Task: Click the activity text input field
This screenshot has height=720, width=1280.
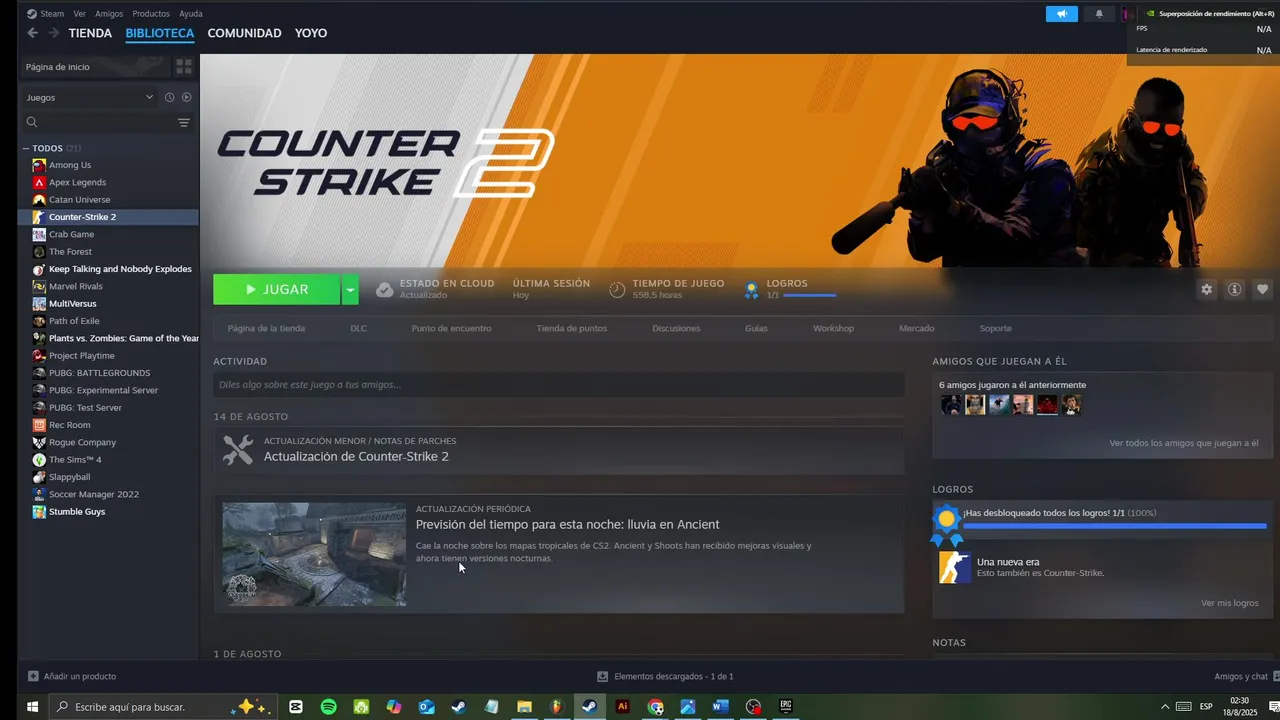Action: 558,385
